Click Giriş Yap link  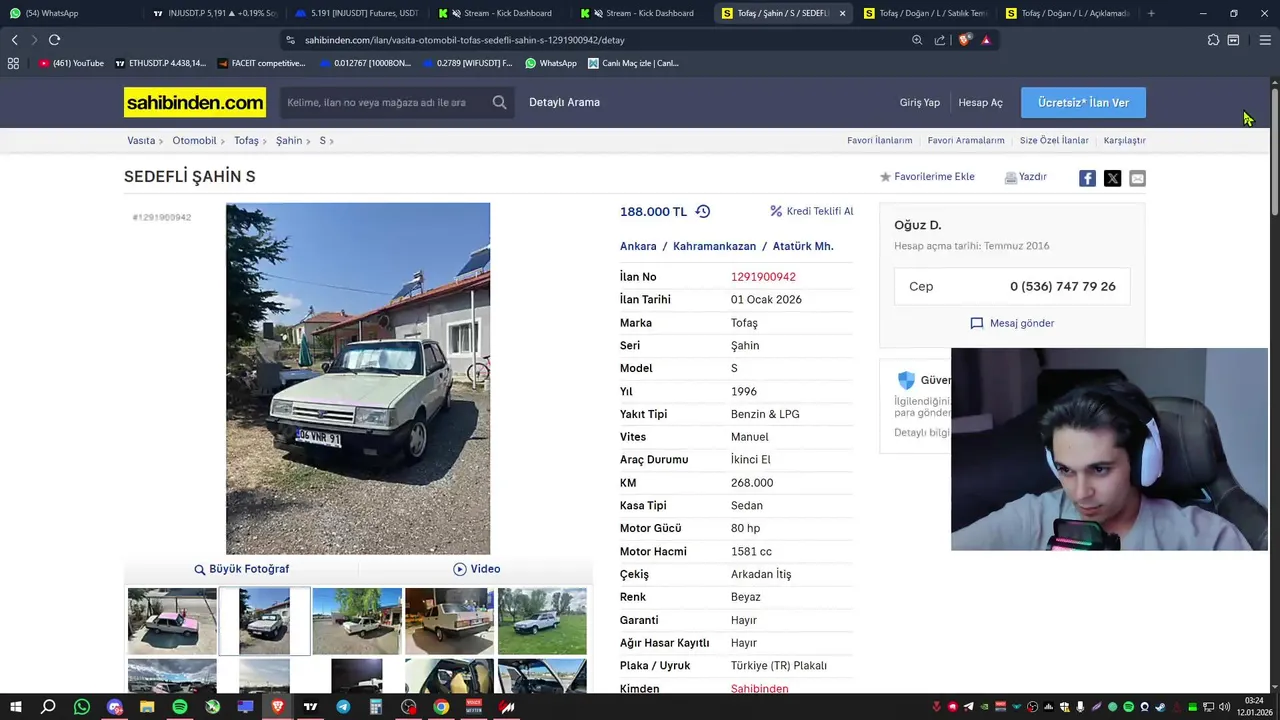919,102
